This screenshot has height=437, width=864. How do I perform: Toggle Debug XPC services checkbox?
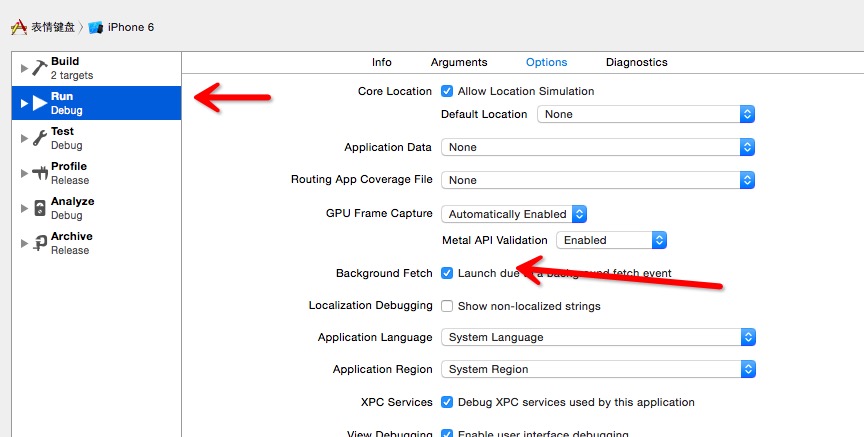coord(447,402)
